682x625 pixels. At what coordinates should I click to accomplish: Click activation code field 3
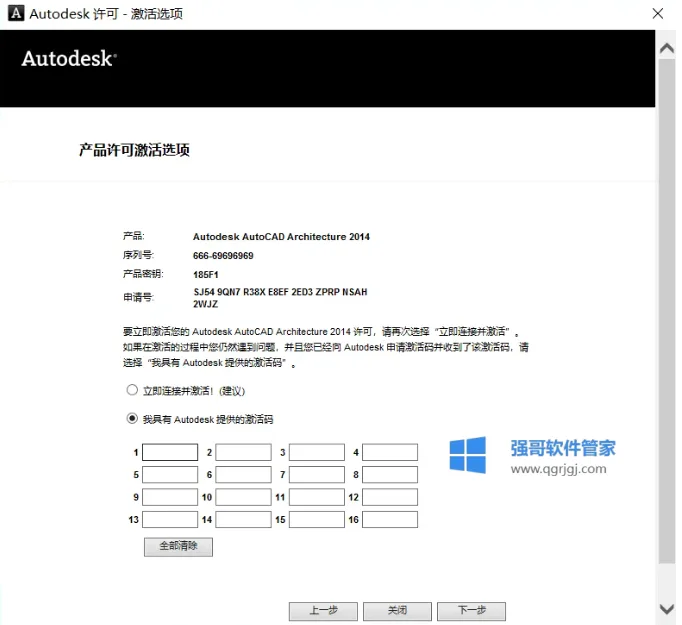[317, 452]
